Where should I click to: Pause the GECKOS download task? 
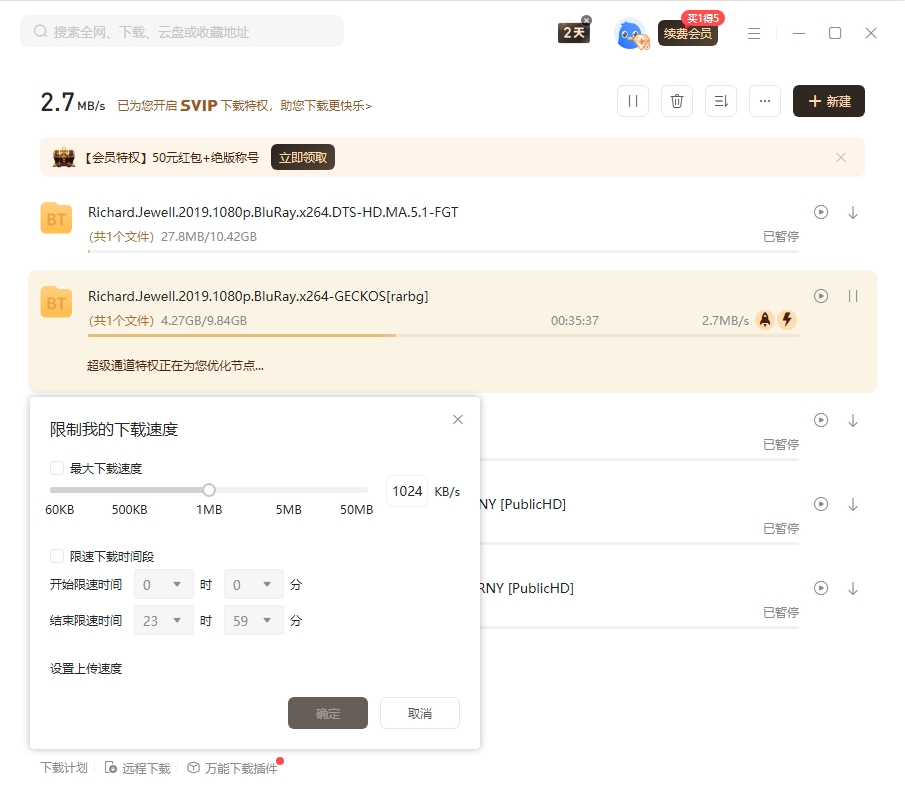853,296
